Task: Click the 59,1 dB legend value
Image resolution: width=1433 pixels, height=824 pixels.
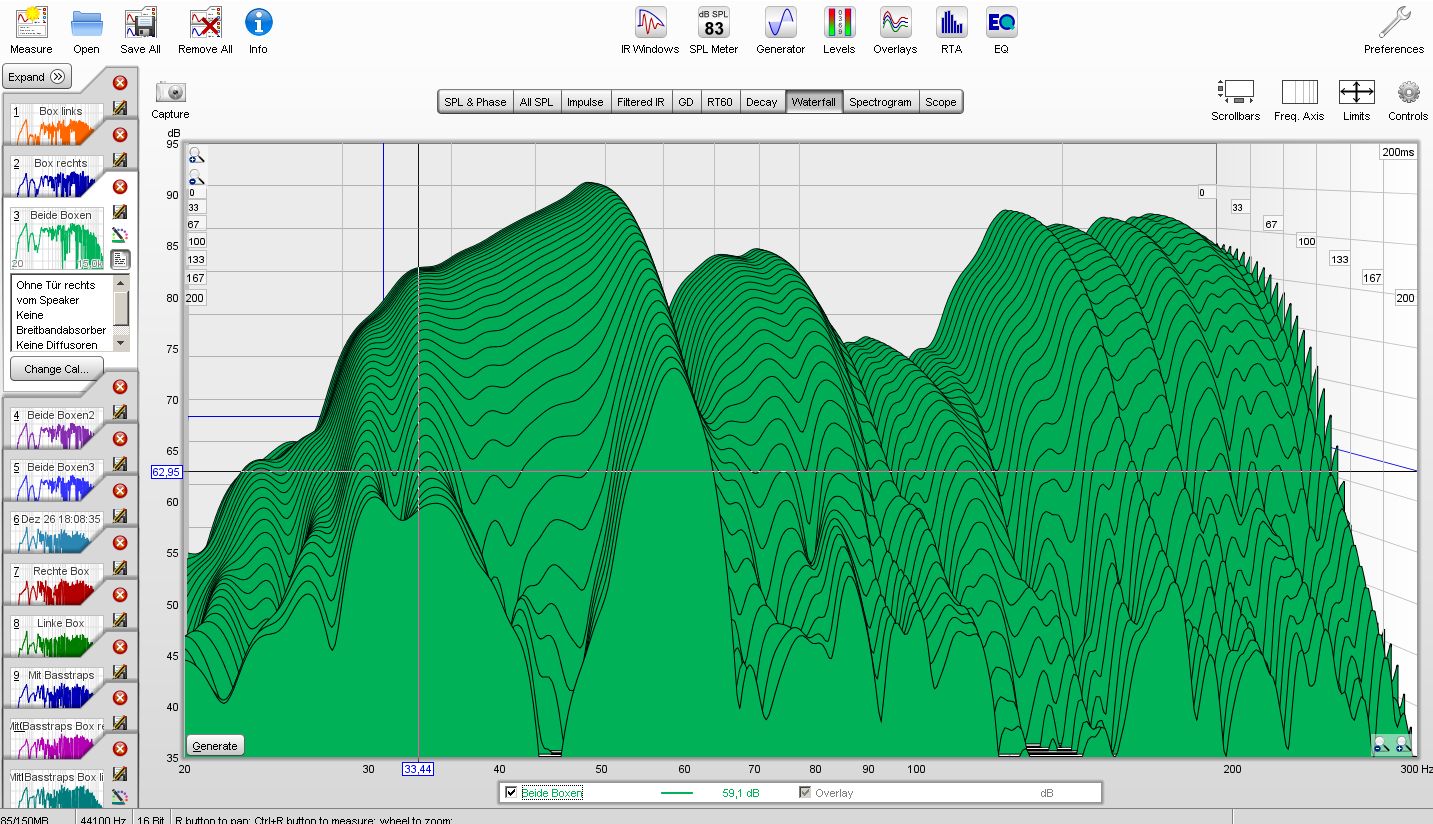Action: click(740, 793)
